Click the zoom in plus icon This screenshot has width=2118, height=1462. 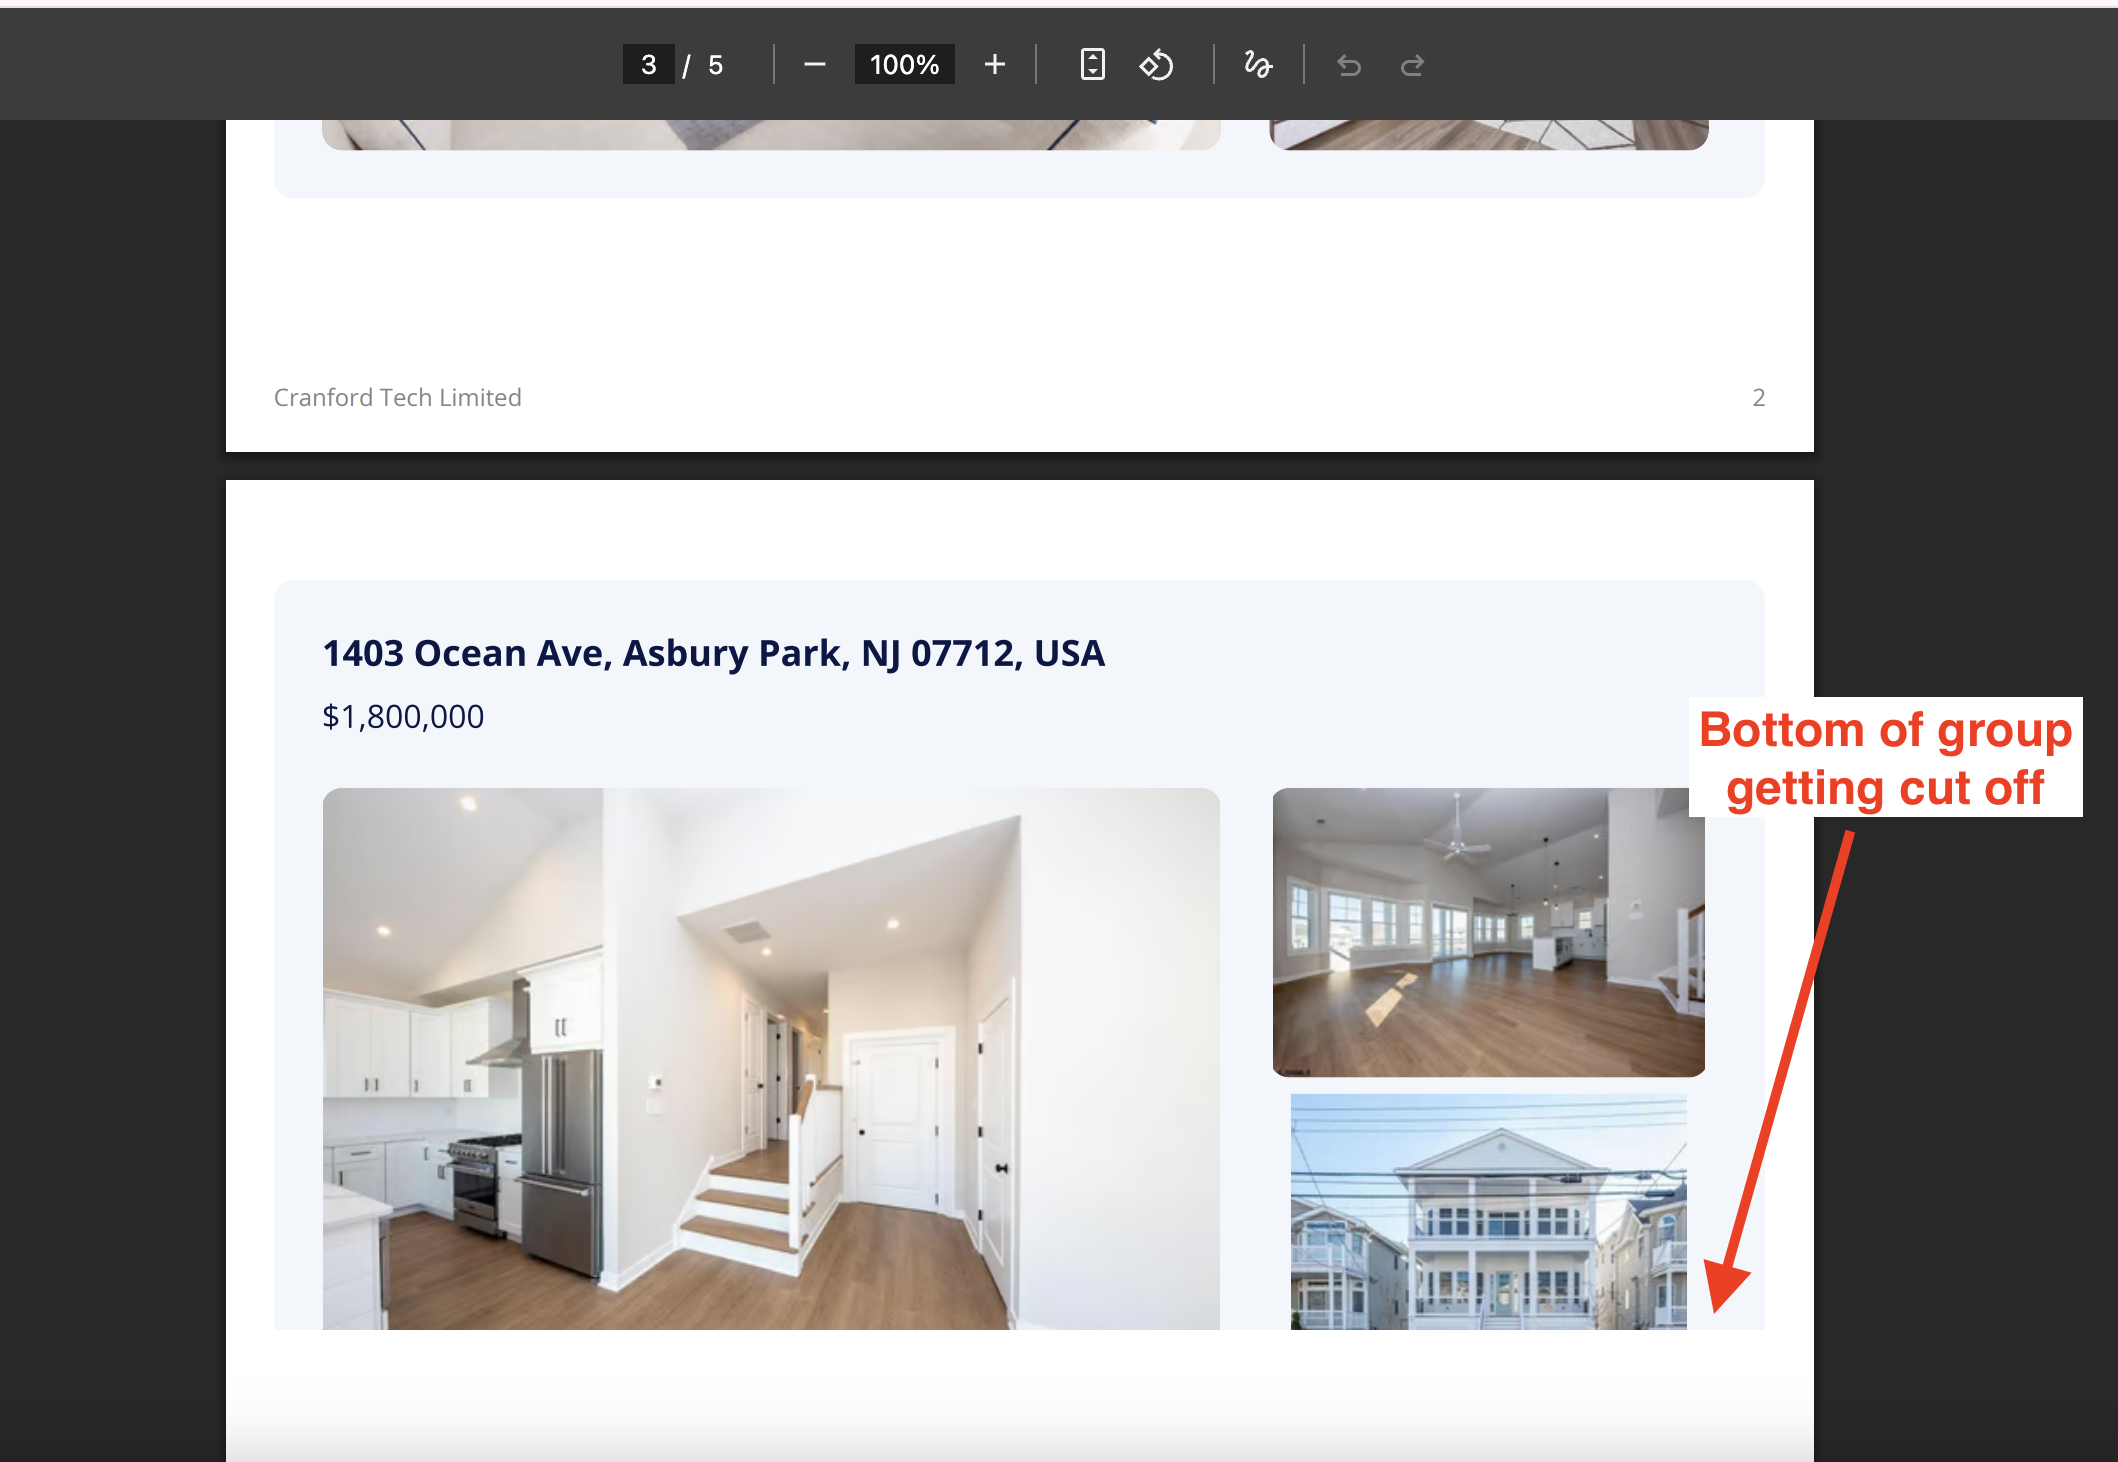pyautogui.click(x=994, y=65)
